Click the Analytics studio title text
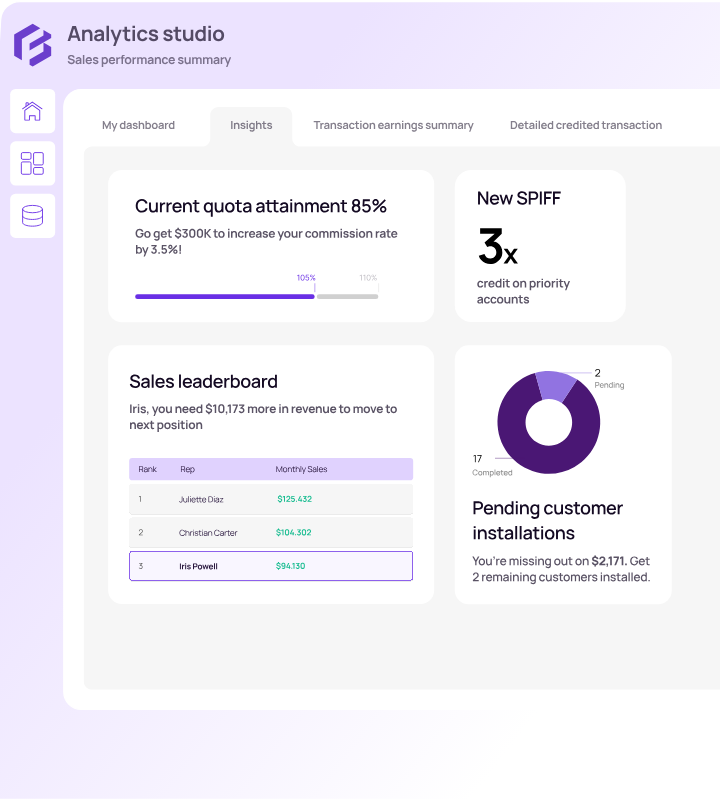720x800 pixels. tap(146, 34)
